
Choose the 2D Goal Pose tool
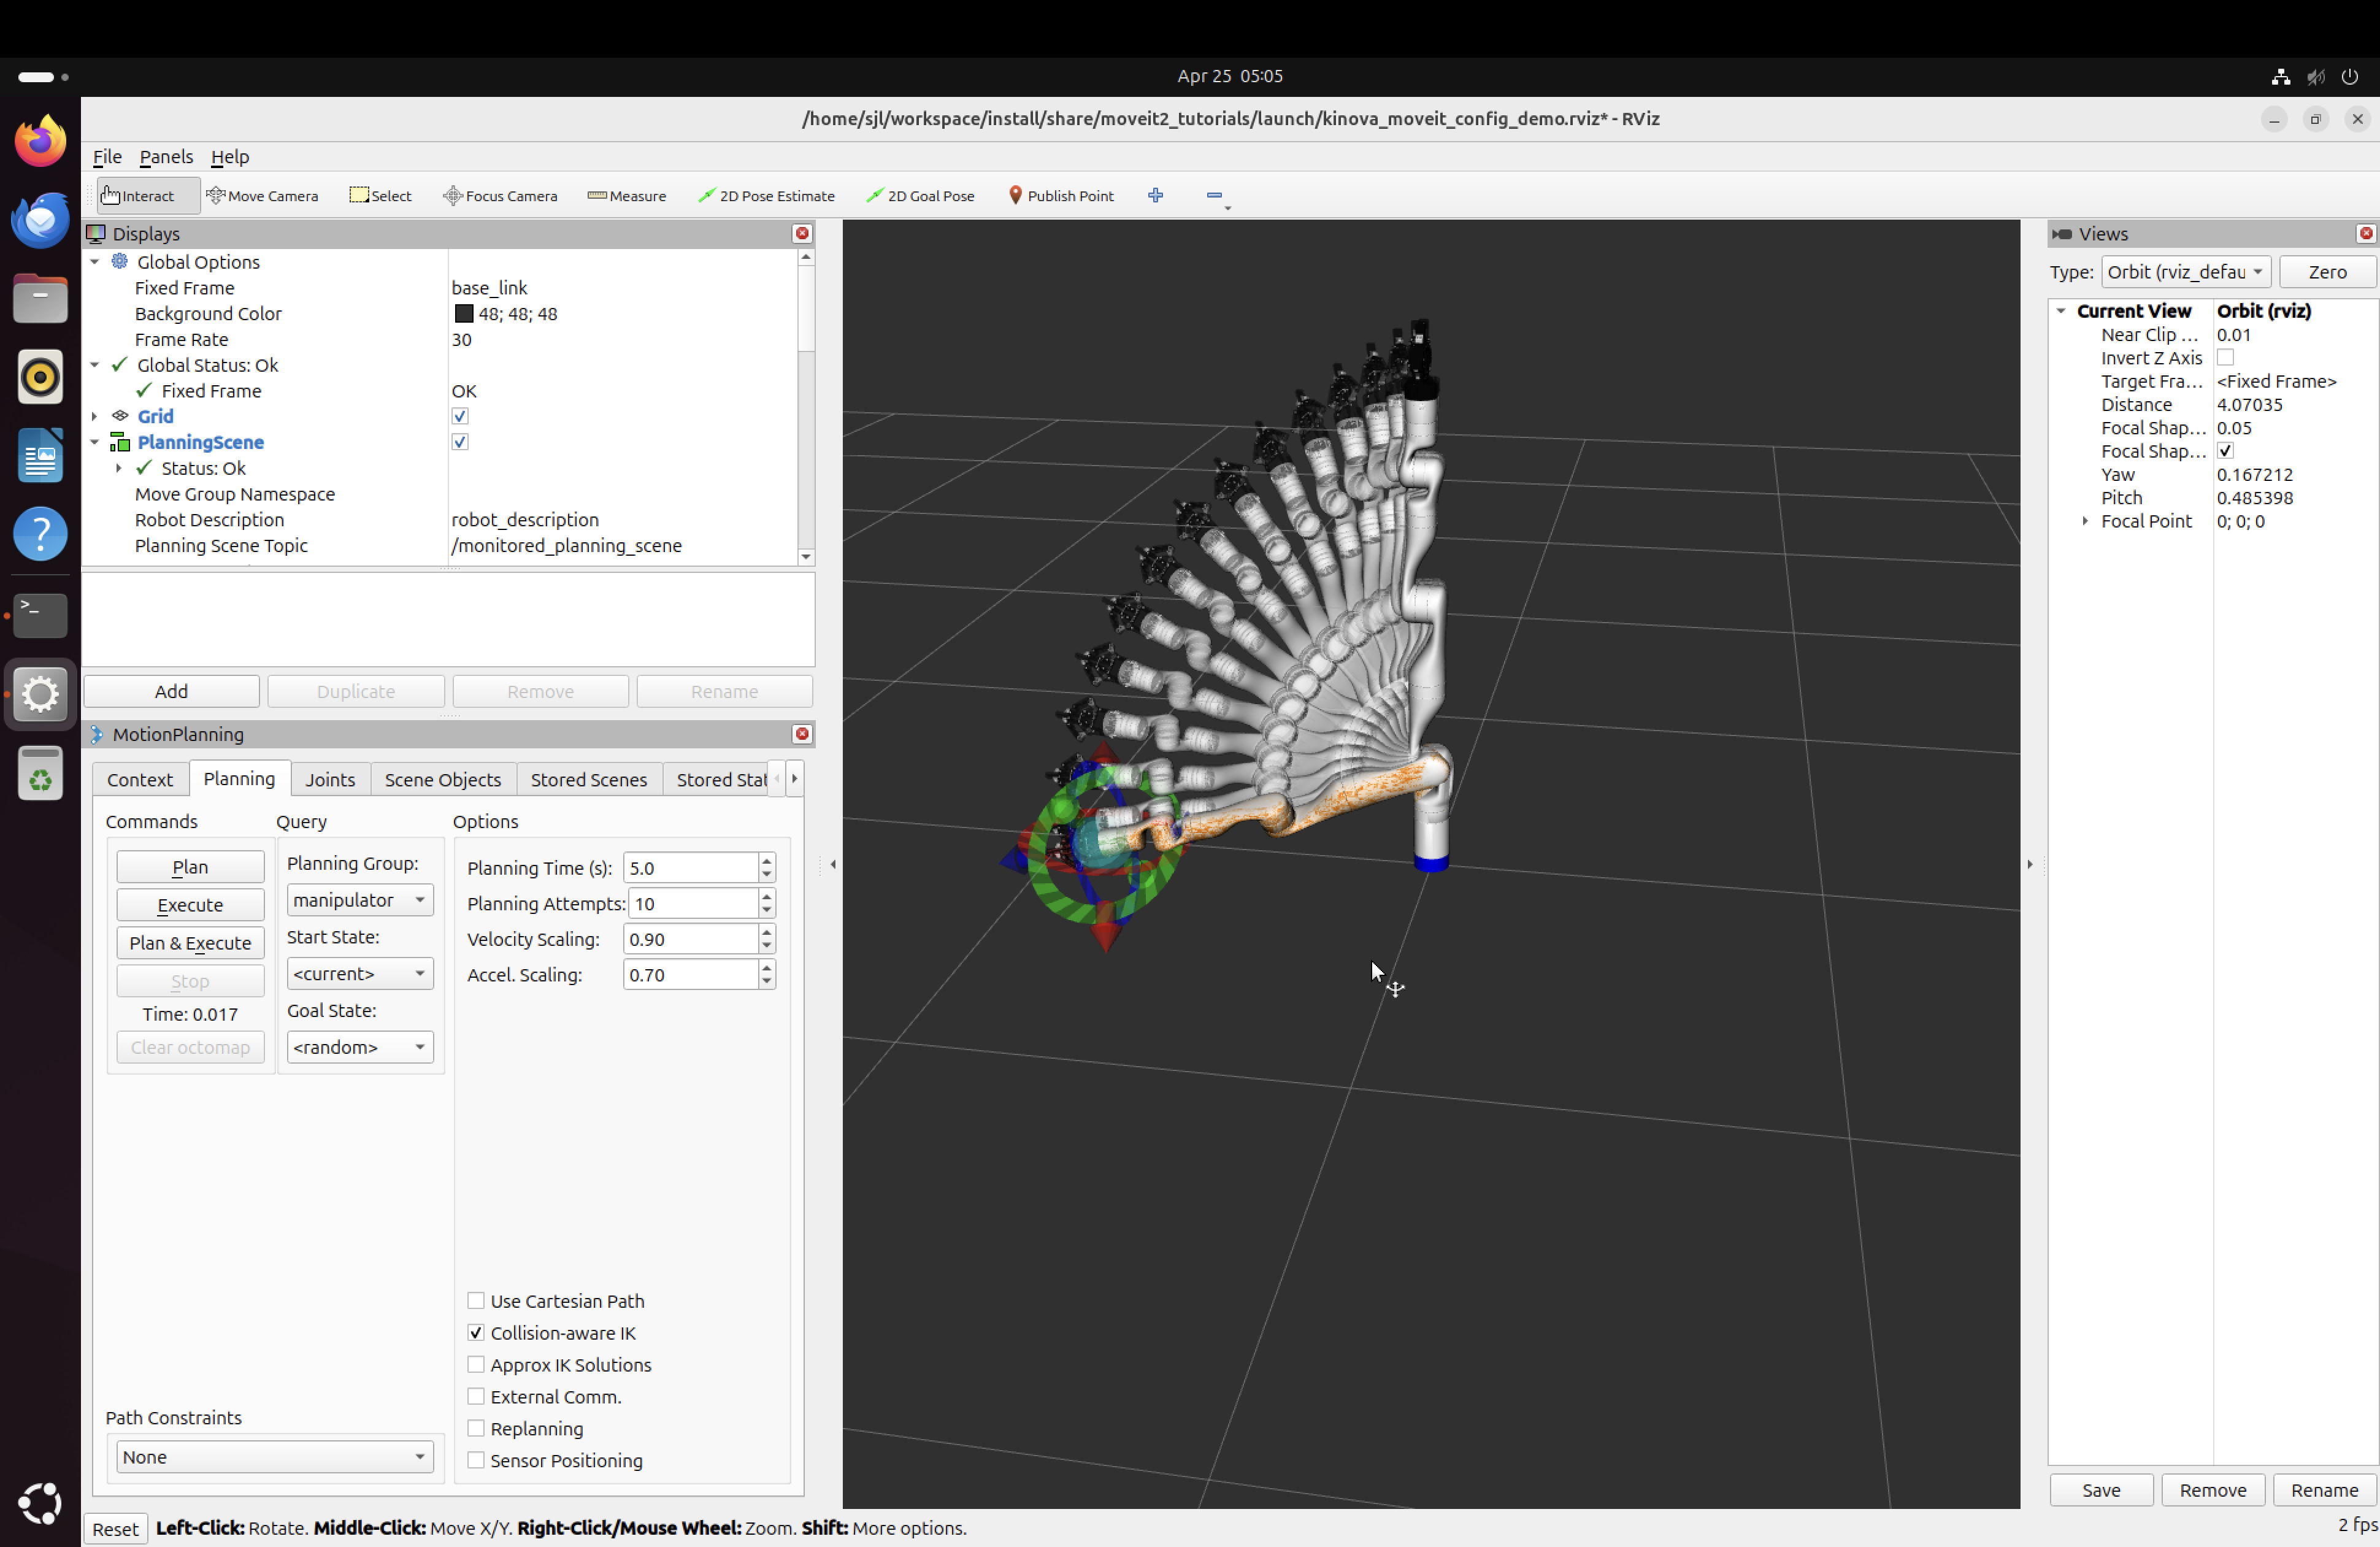(920, 196)
